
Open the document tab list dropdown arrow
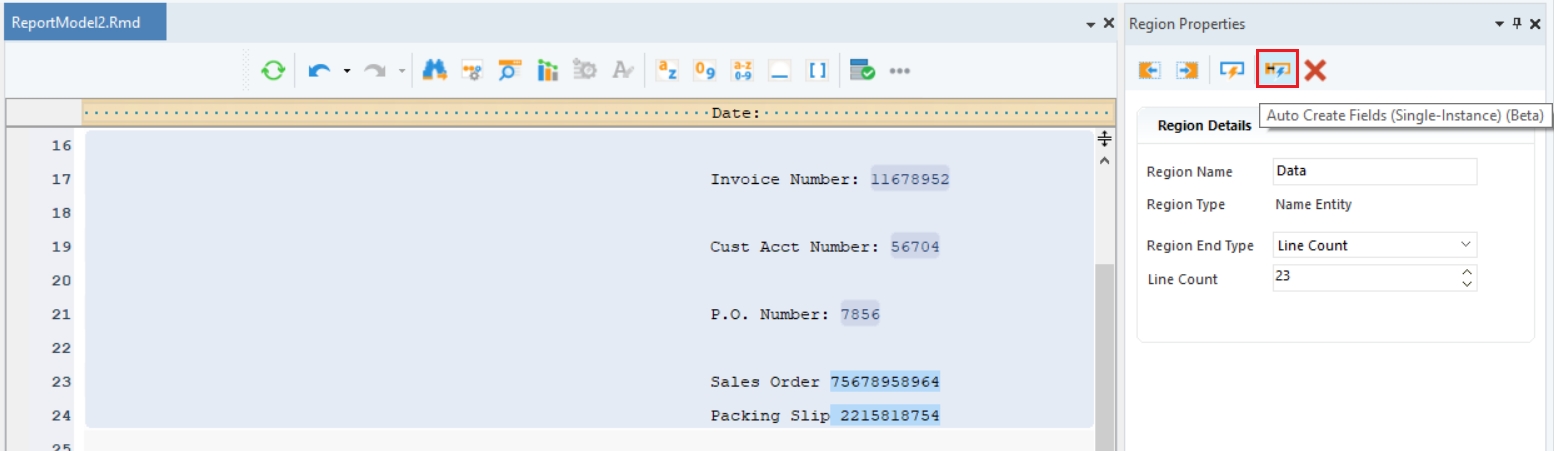[x=1091, y=24]
